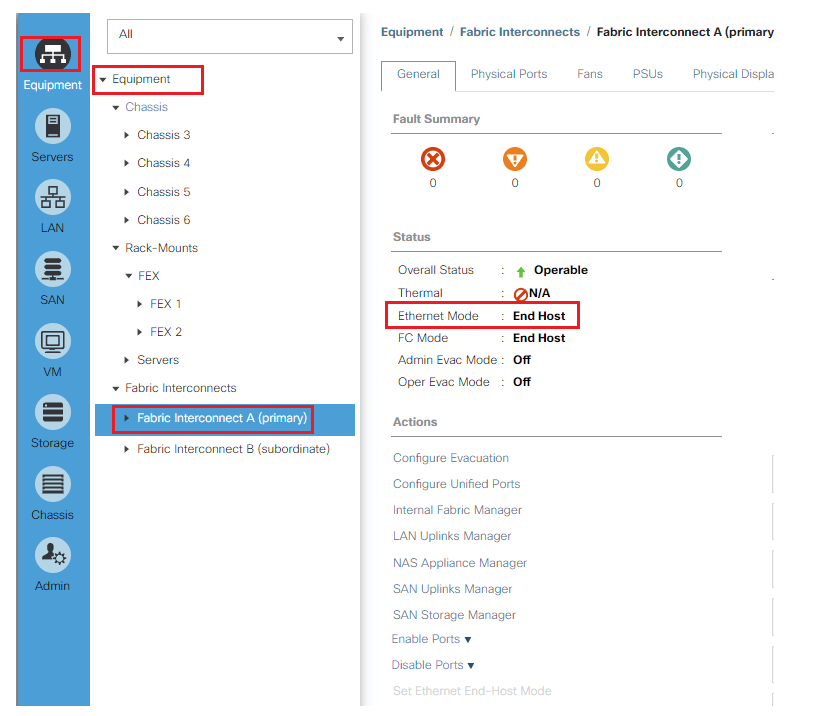Open the Disable Ports dropdown
Viewport: 813px width, 716px height.
(x=433, y=665)
